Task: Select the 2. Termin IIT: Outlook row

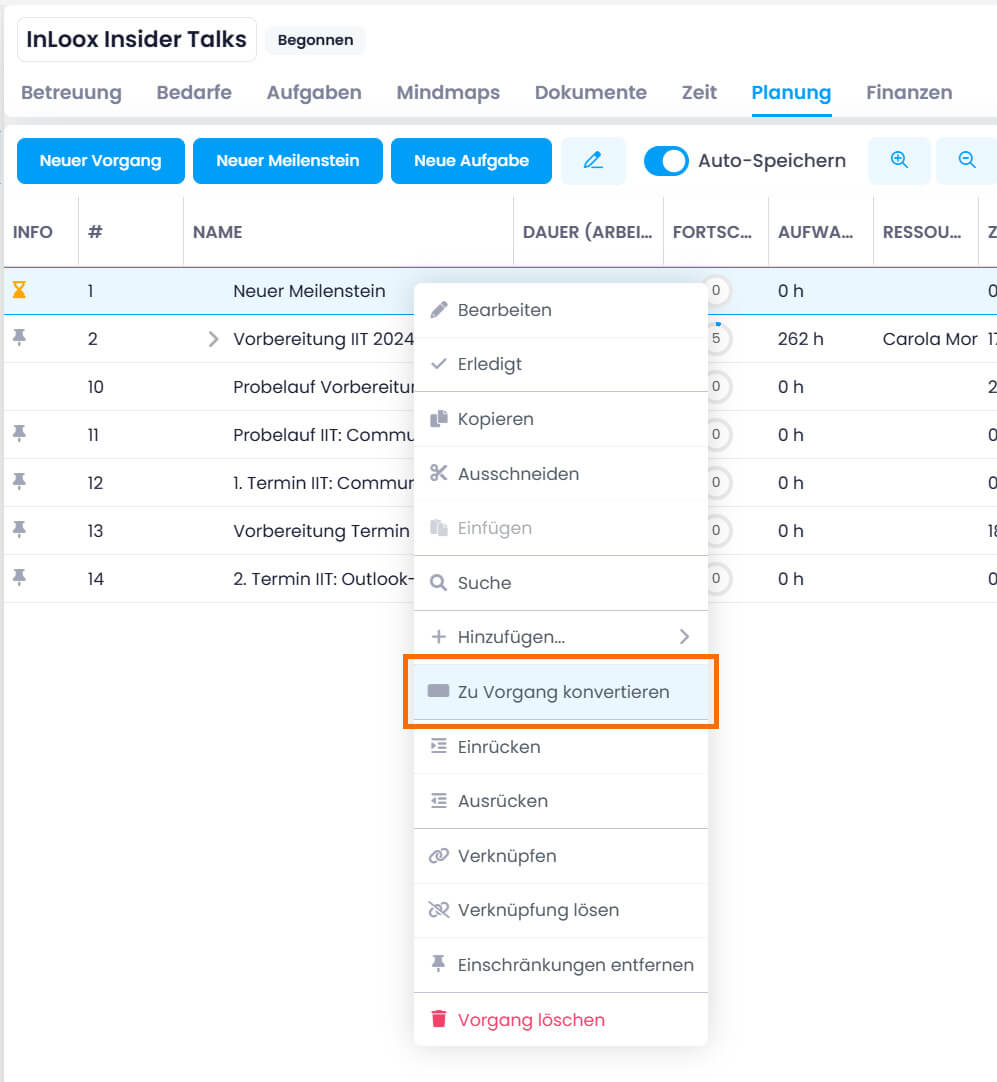Action: pyautogui.click(x=324, y=579)
